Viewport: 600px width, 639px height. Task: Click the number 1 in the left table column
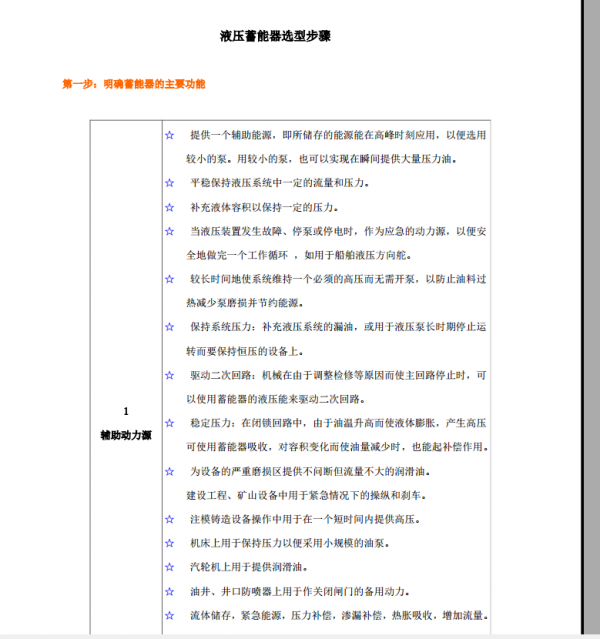pyautogui.click(x=126, y=411)
